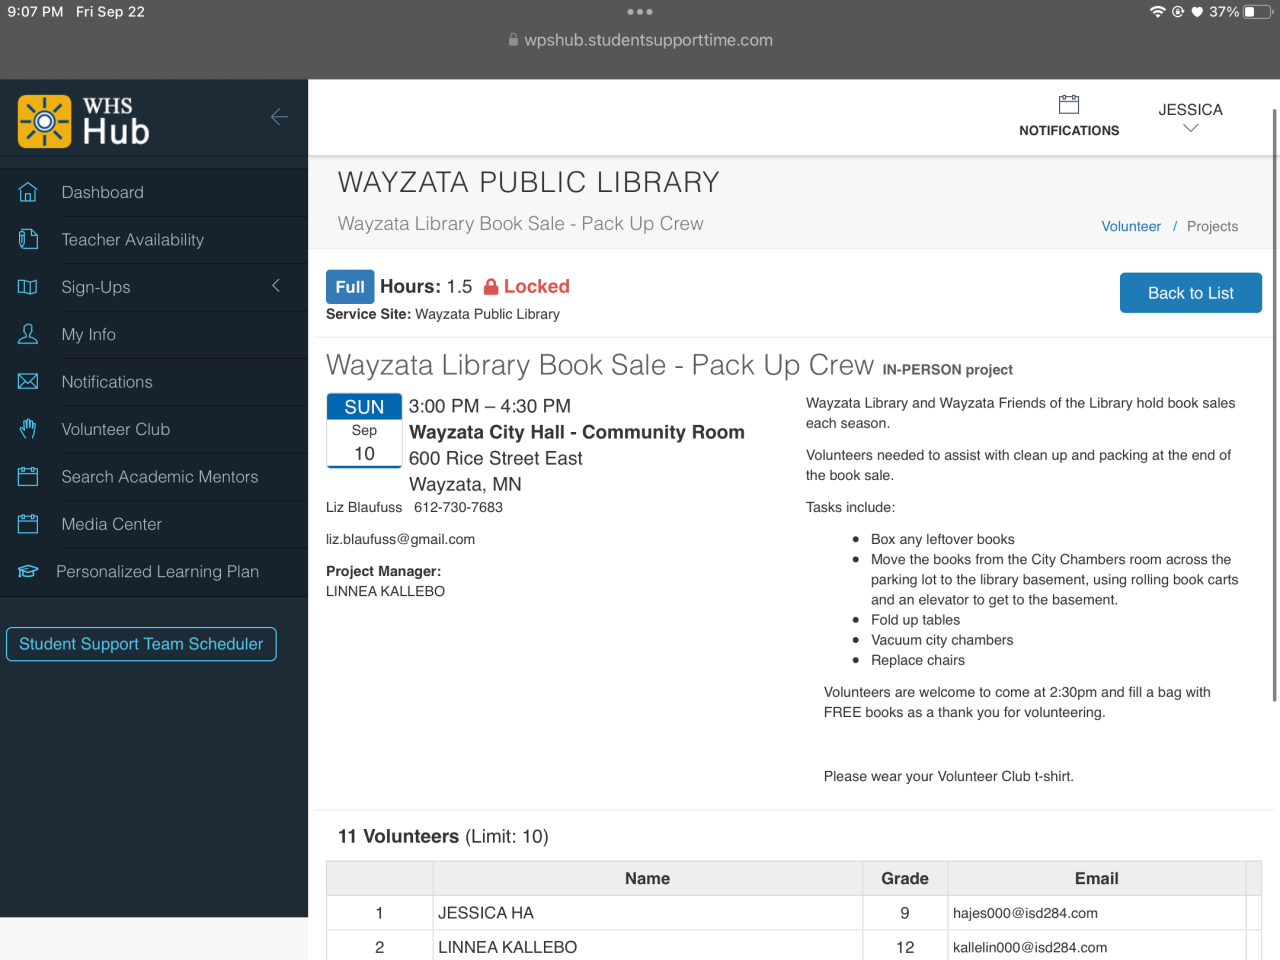The width and height of the screenshot is (1280, 960).
Task: Click the My Info person icon
Action: 28,334
